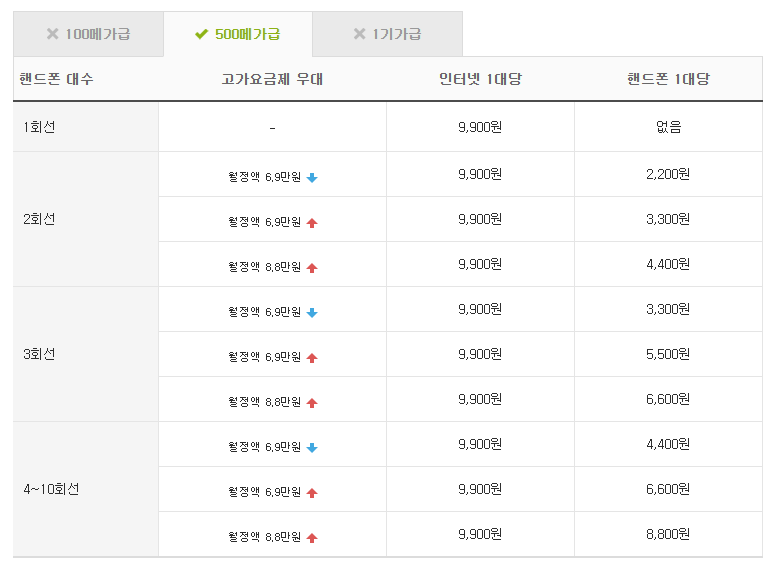This screenshot has height=570, width=777.
Task: Click red up arrow beside 8.8만원 in 3회선 group
Action: click(312, 403)
